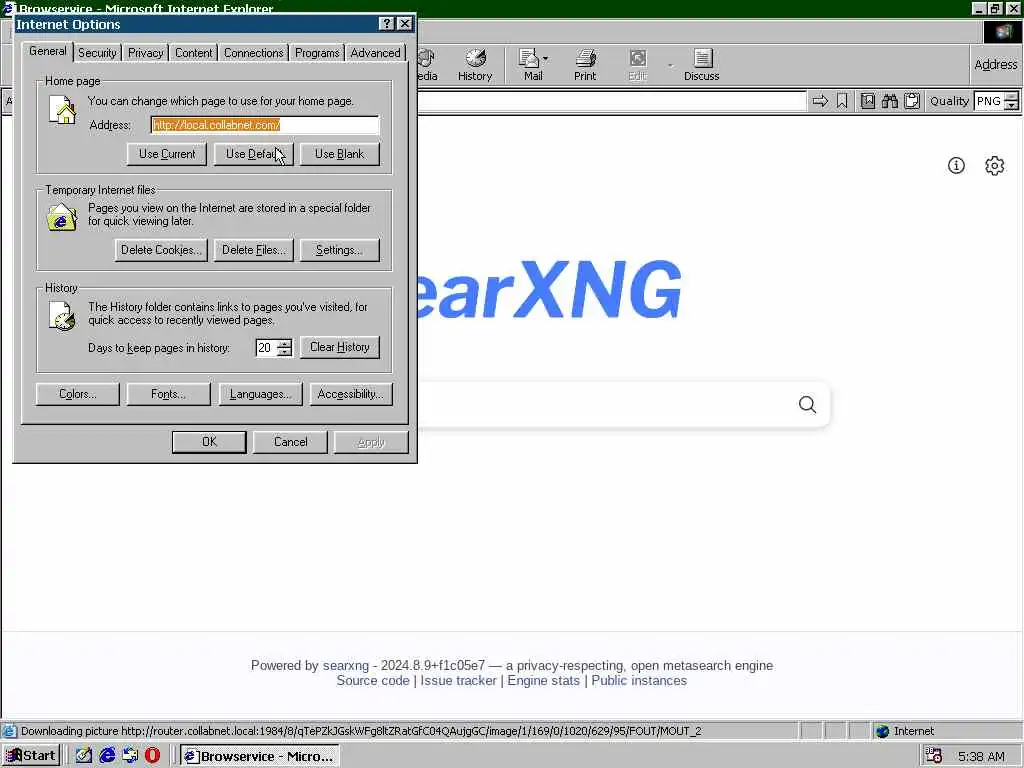Click the Print toolbar icon

584,65
